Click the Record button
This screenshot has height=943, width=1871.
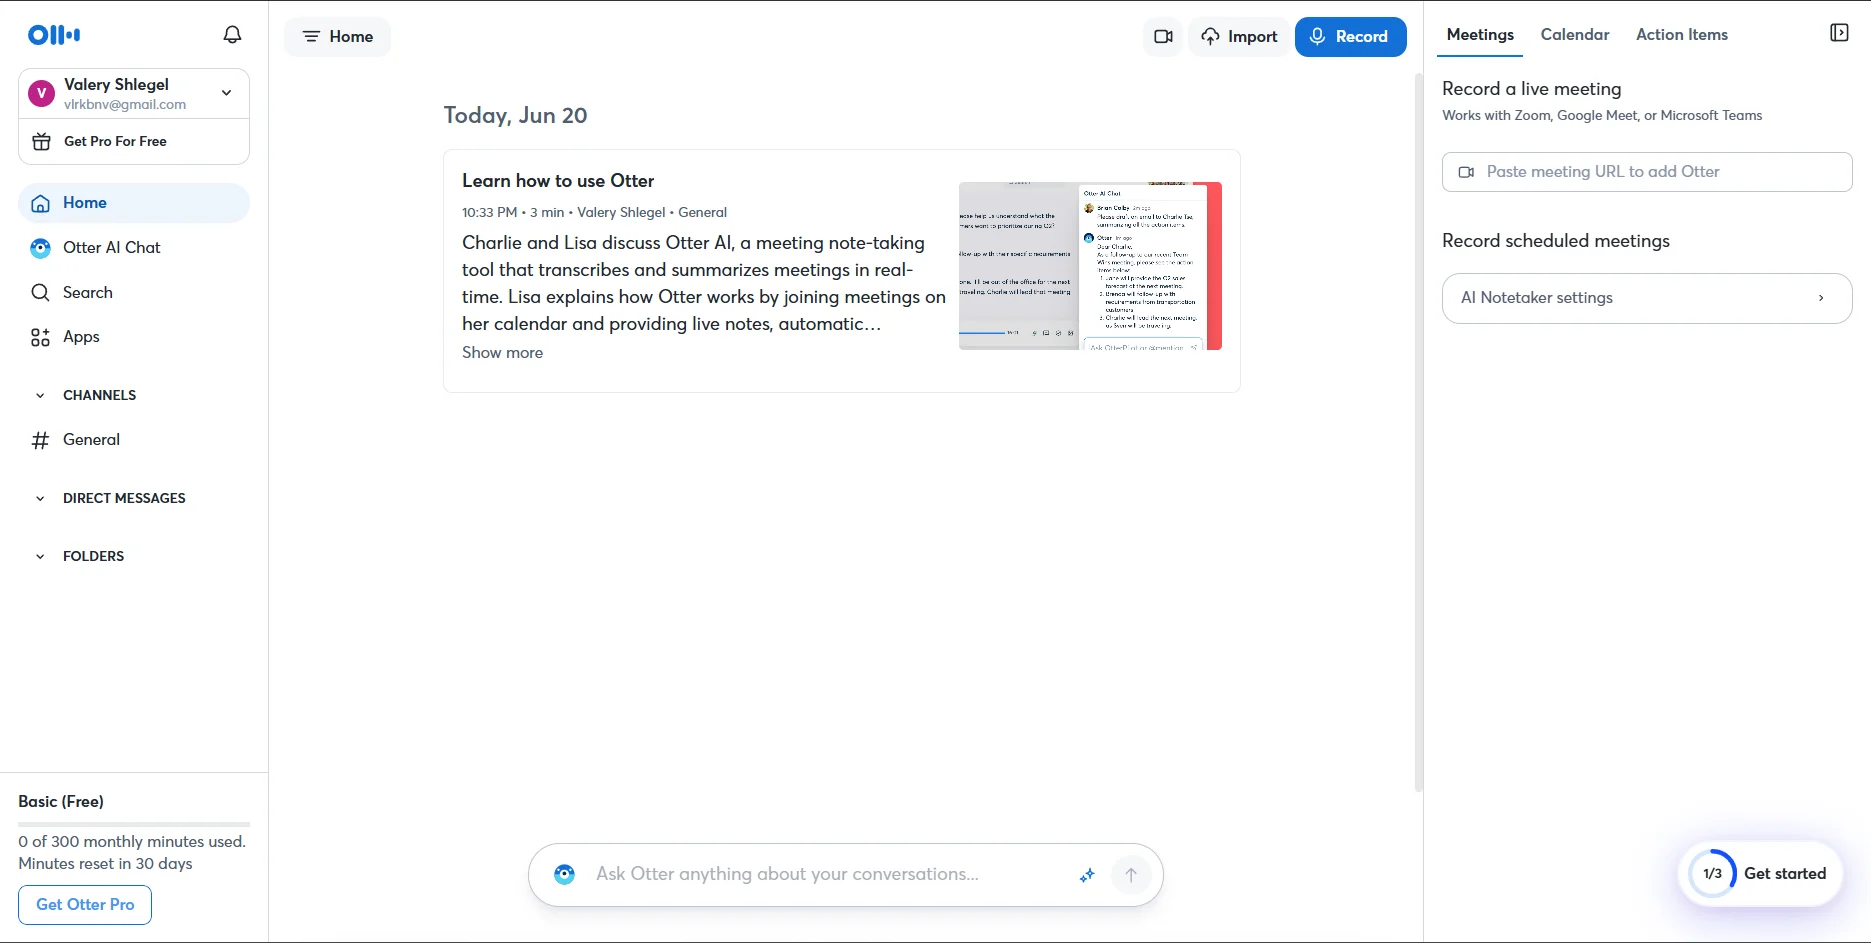pos(1351,37)
